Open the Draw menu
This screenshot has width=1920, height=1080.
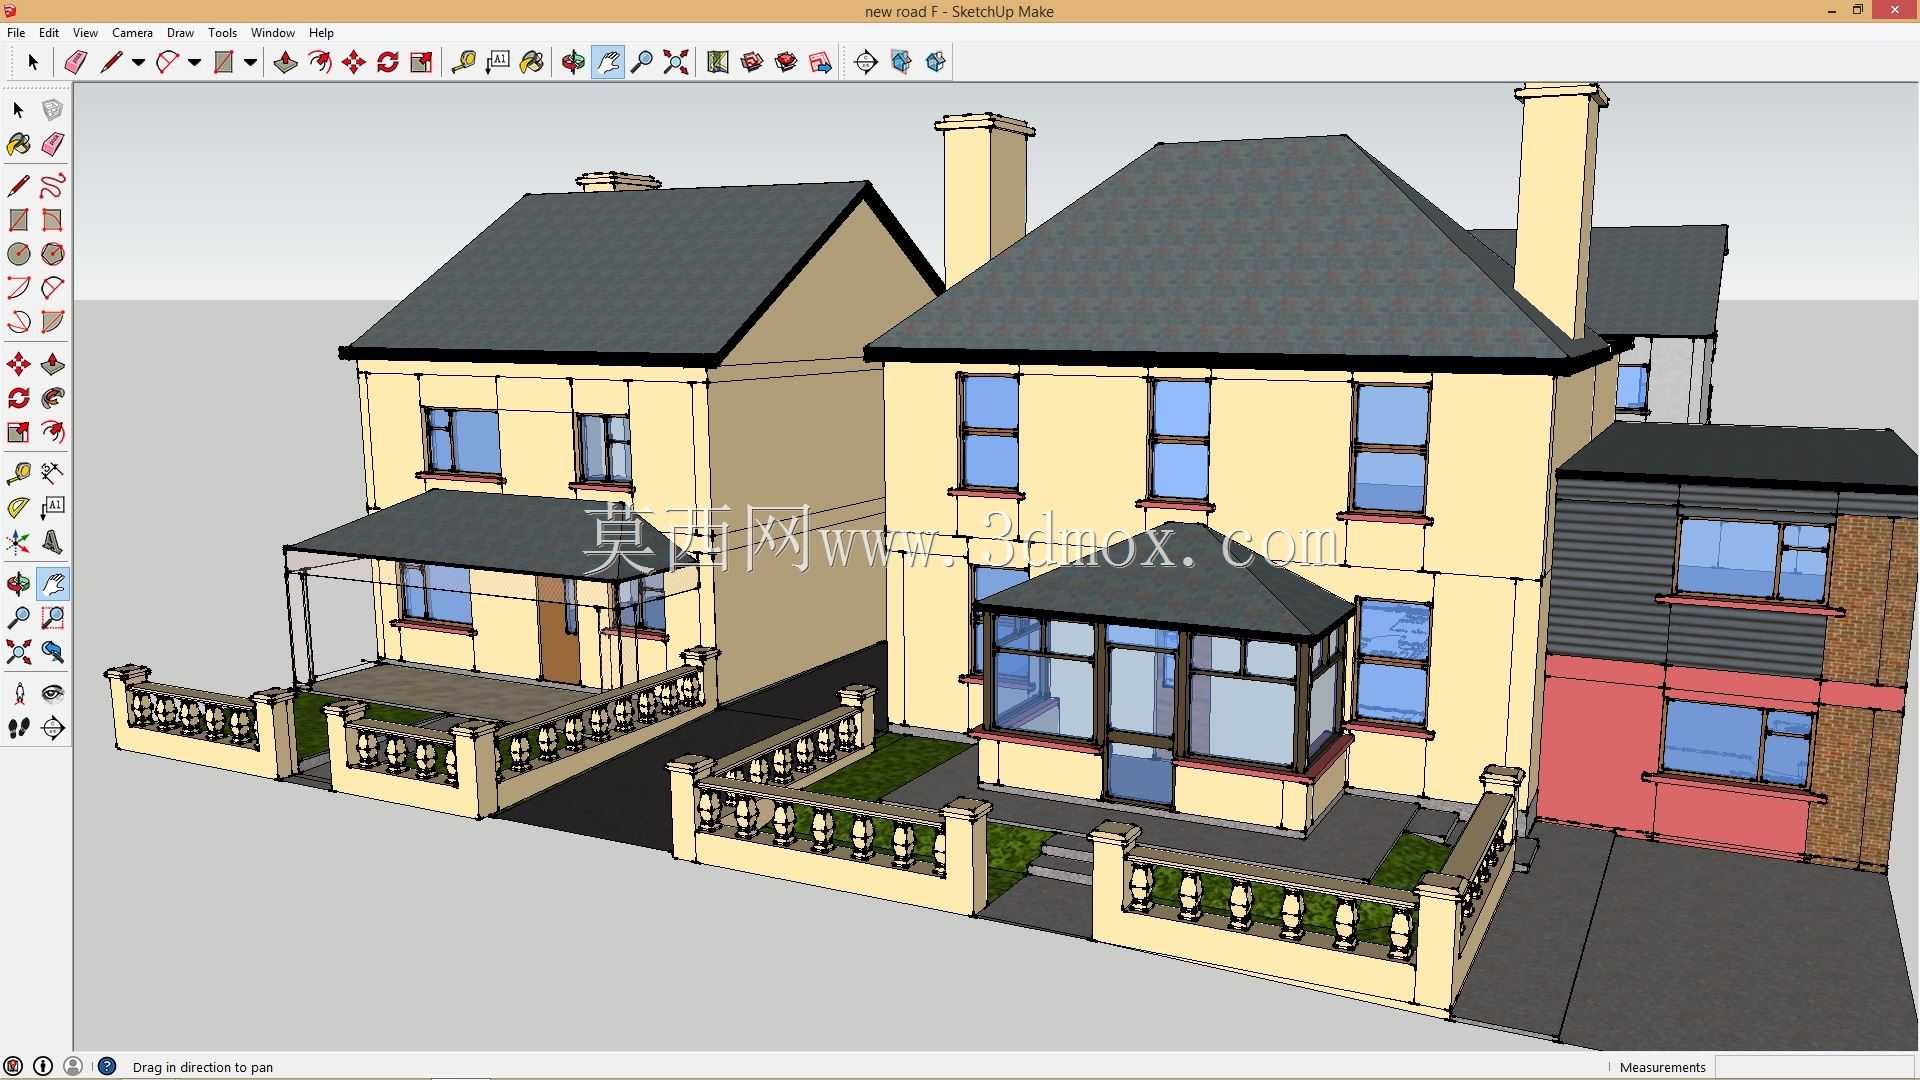180,33
